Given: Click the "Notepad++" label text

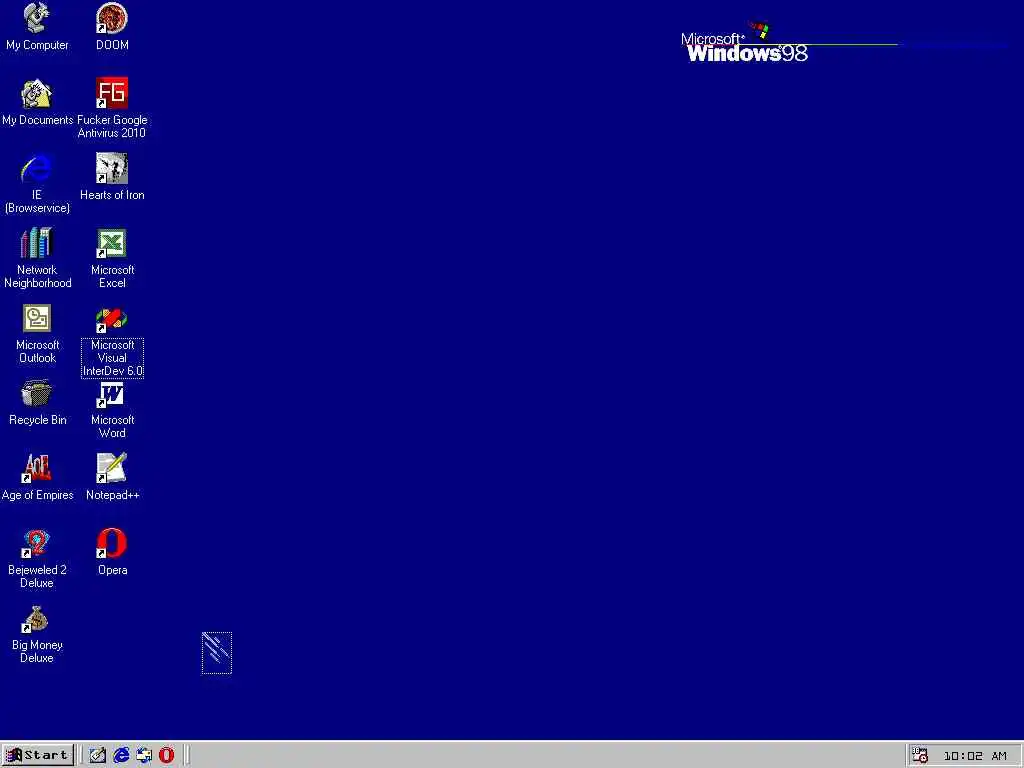Looking at the screenshot, I should pyautogui.click(x=112, y=495).
